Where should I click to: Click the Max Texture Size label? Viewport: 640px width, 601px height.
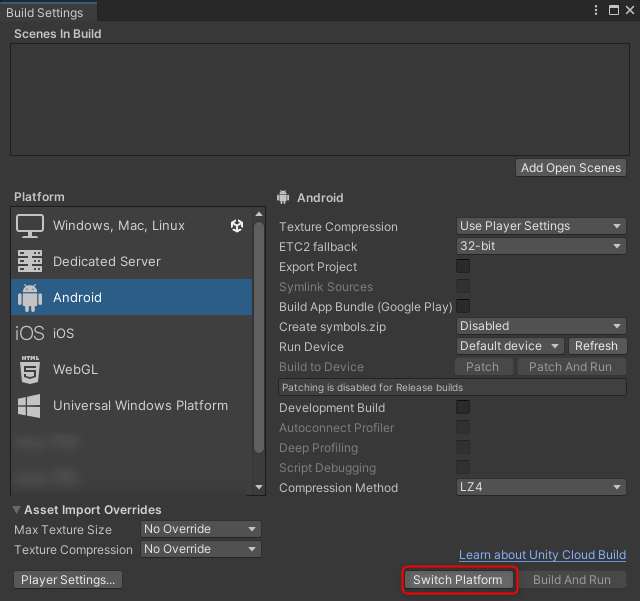(63, 530)
